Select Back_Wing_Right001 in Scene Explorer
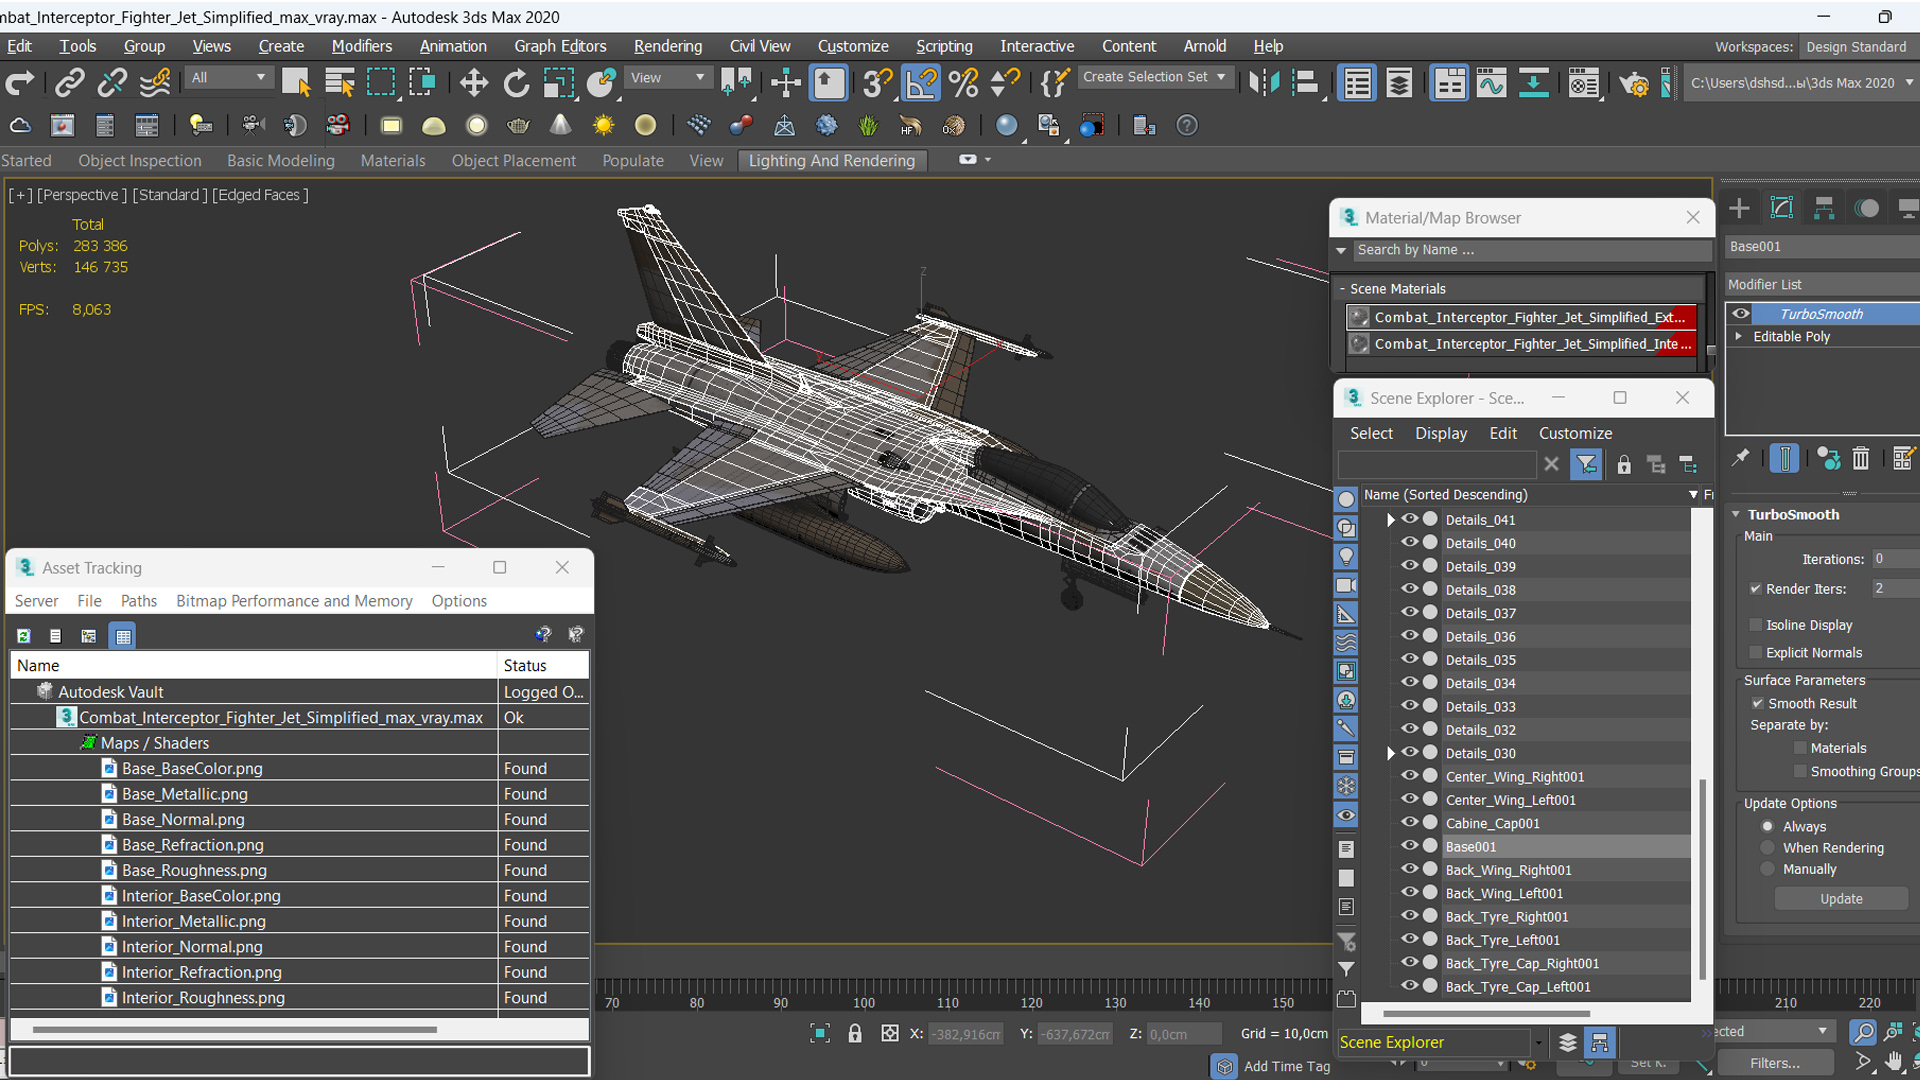 (x=1508, y=870)
